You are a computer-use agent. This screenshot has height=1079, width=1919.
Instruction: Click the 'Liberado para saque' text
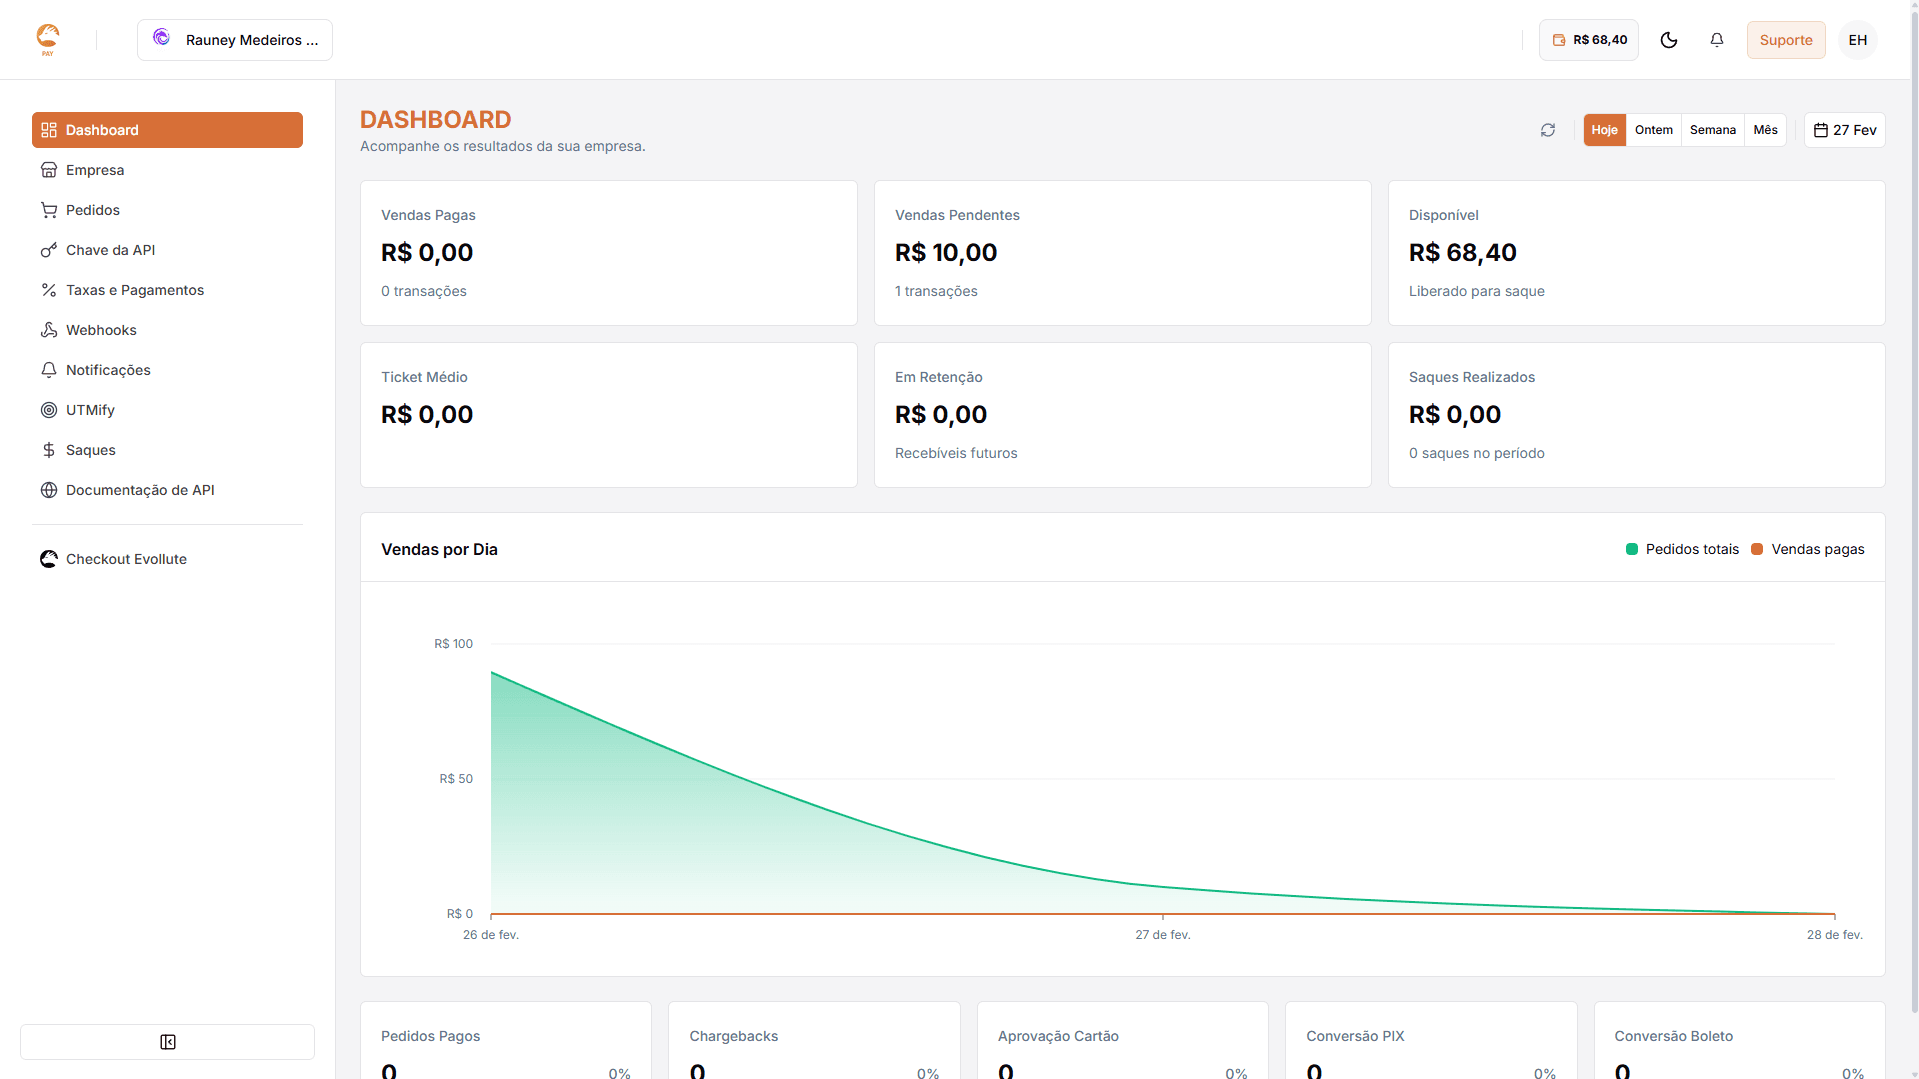point(1476,291)
